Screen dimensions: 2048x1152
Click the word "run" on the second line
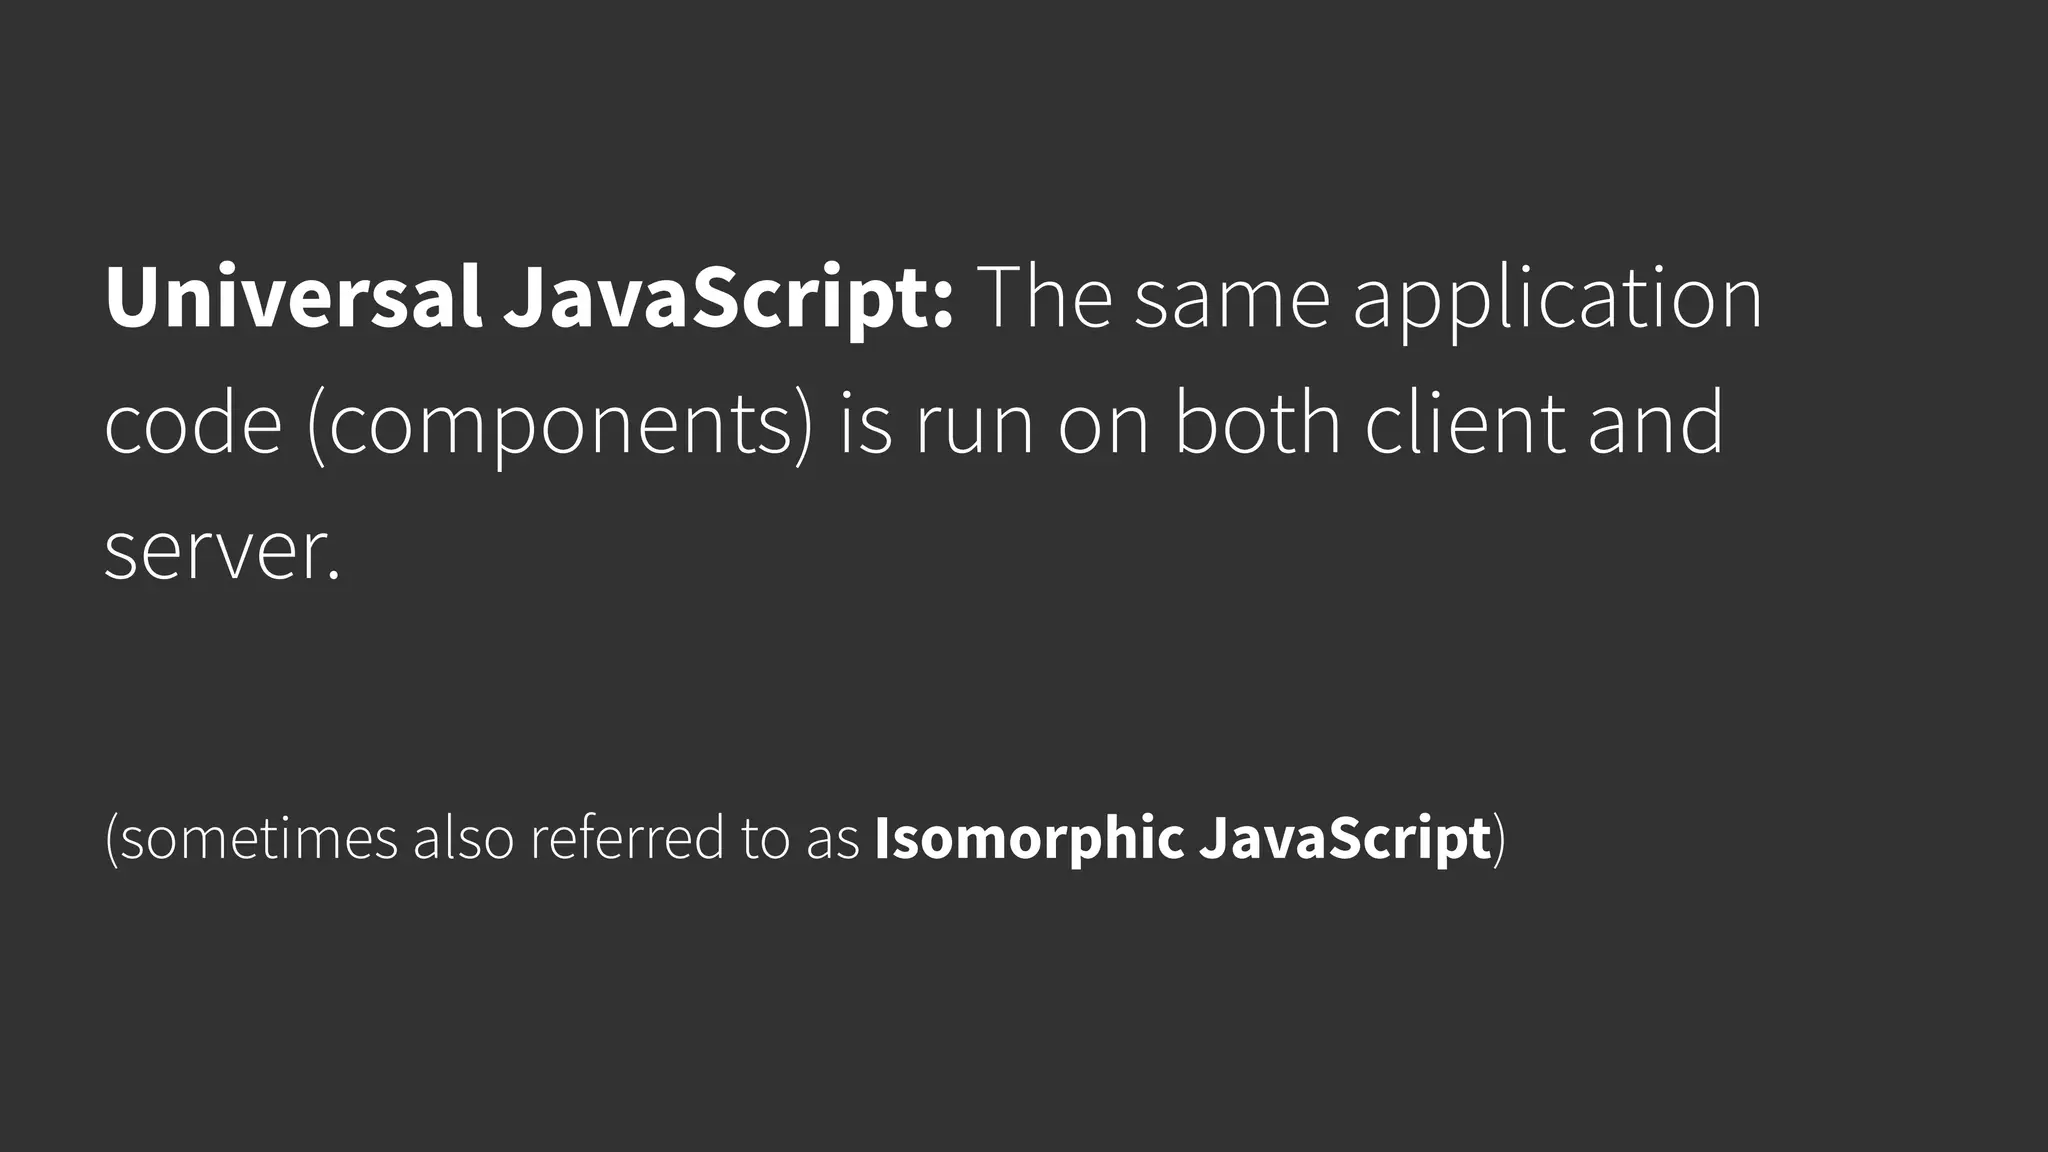pyautogui.click(x=974, y=424)
